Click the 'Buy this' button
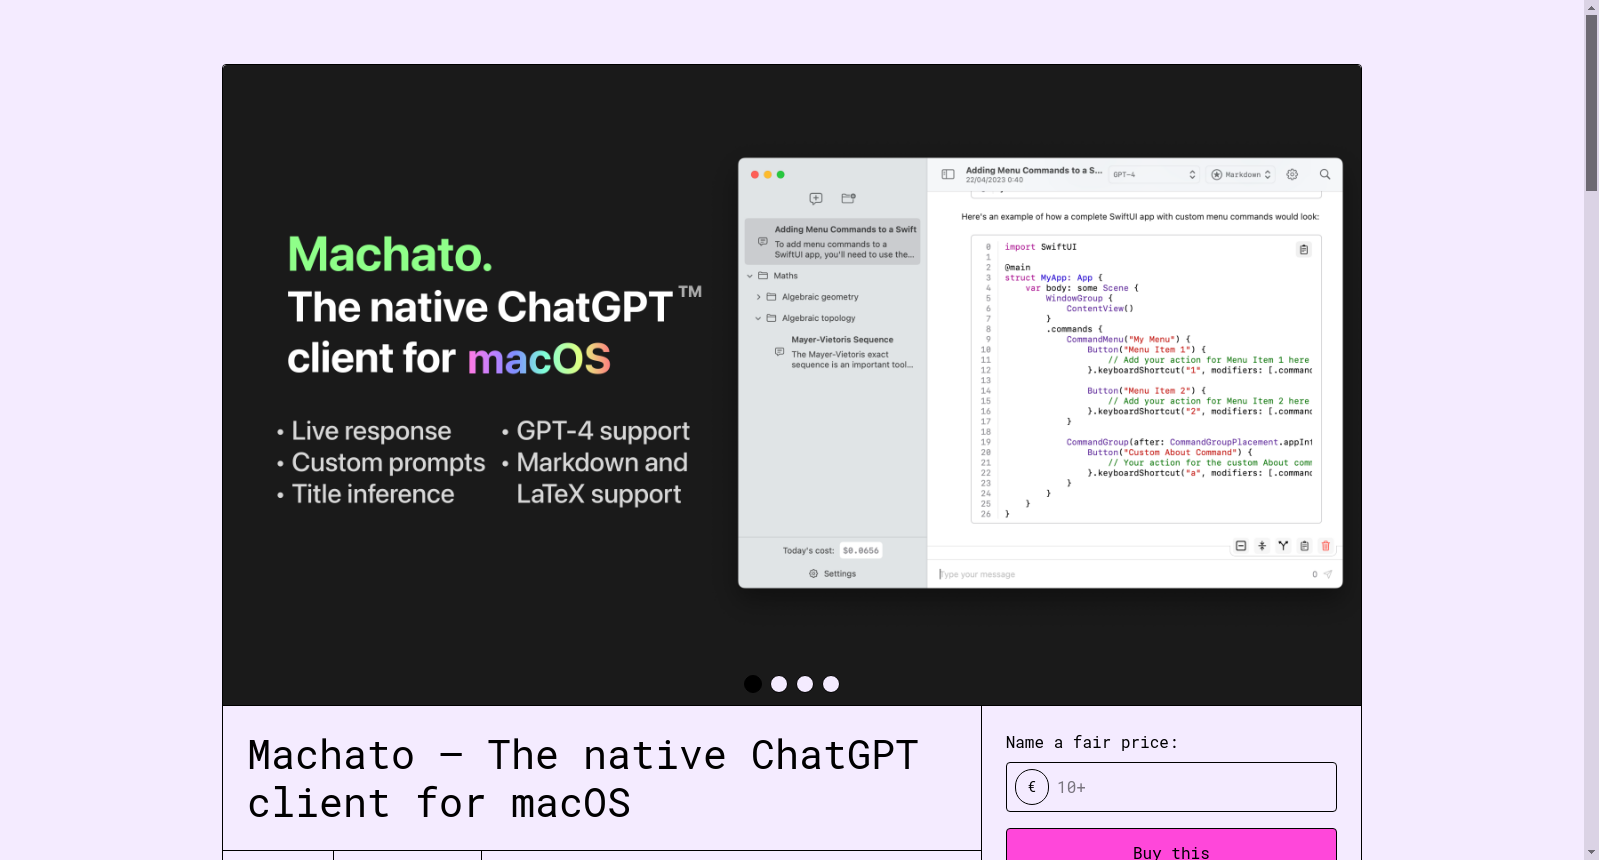Viewport: 1599px width, 860px height. coord(1171,846)
